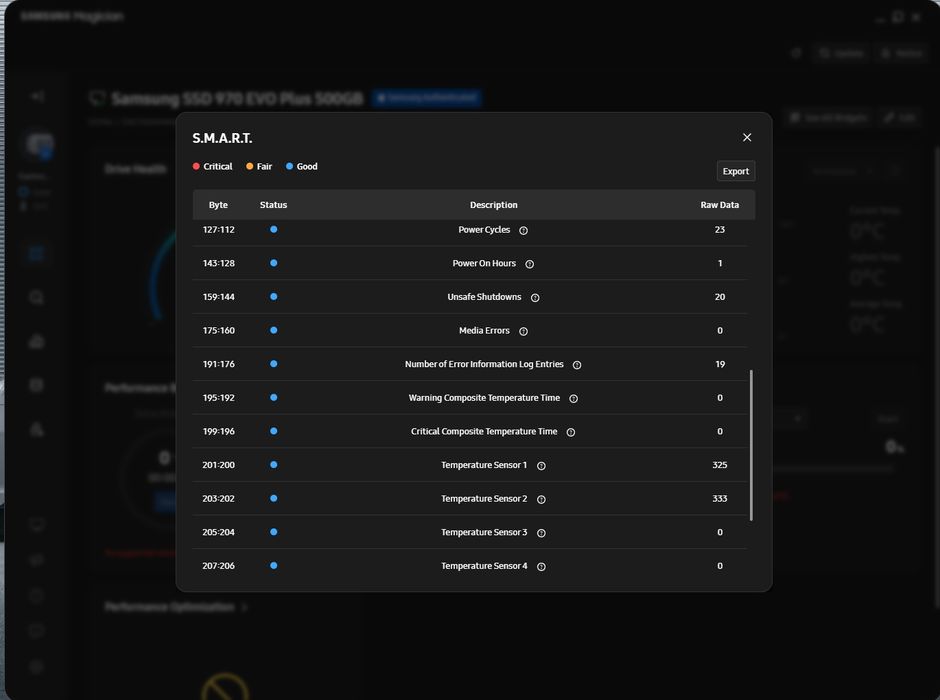Show info for Warning Composite Temperature Time
This screenshot has width=940, height=700.
(x=574, y=398)
